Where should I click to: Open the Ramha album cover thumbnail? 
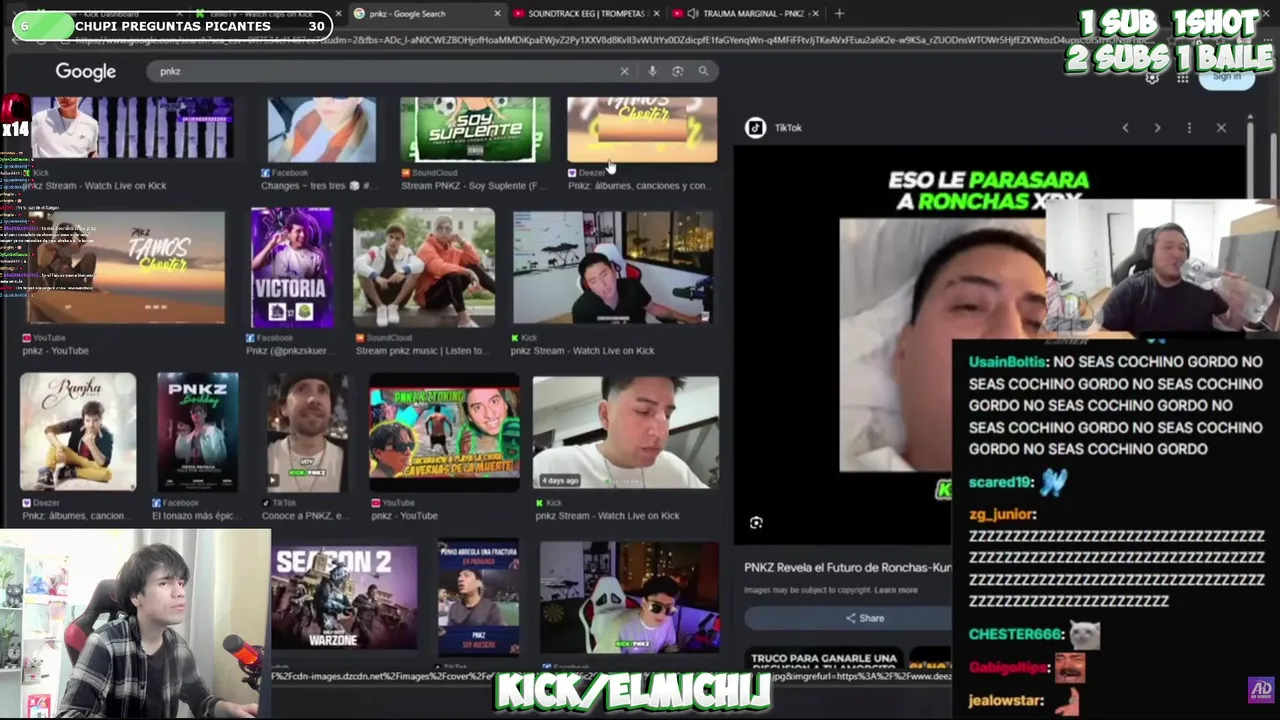78,432
